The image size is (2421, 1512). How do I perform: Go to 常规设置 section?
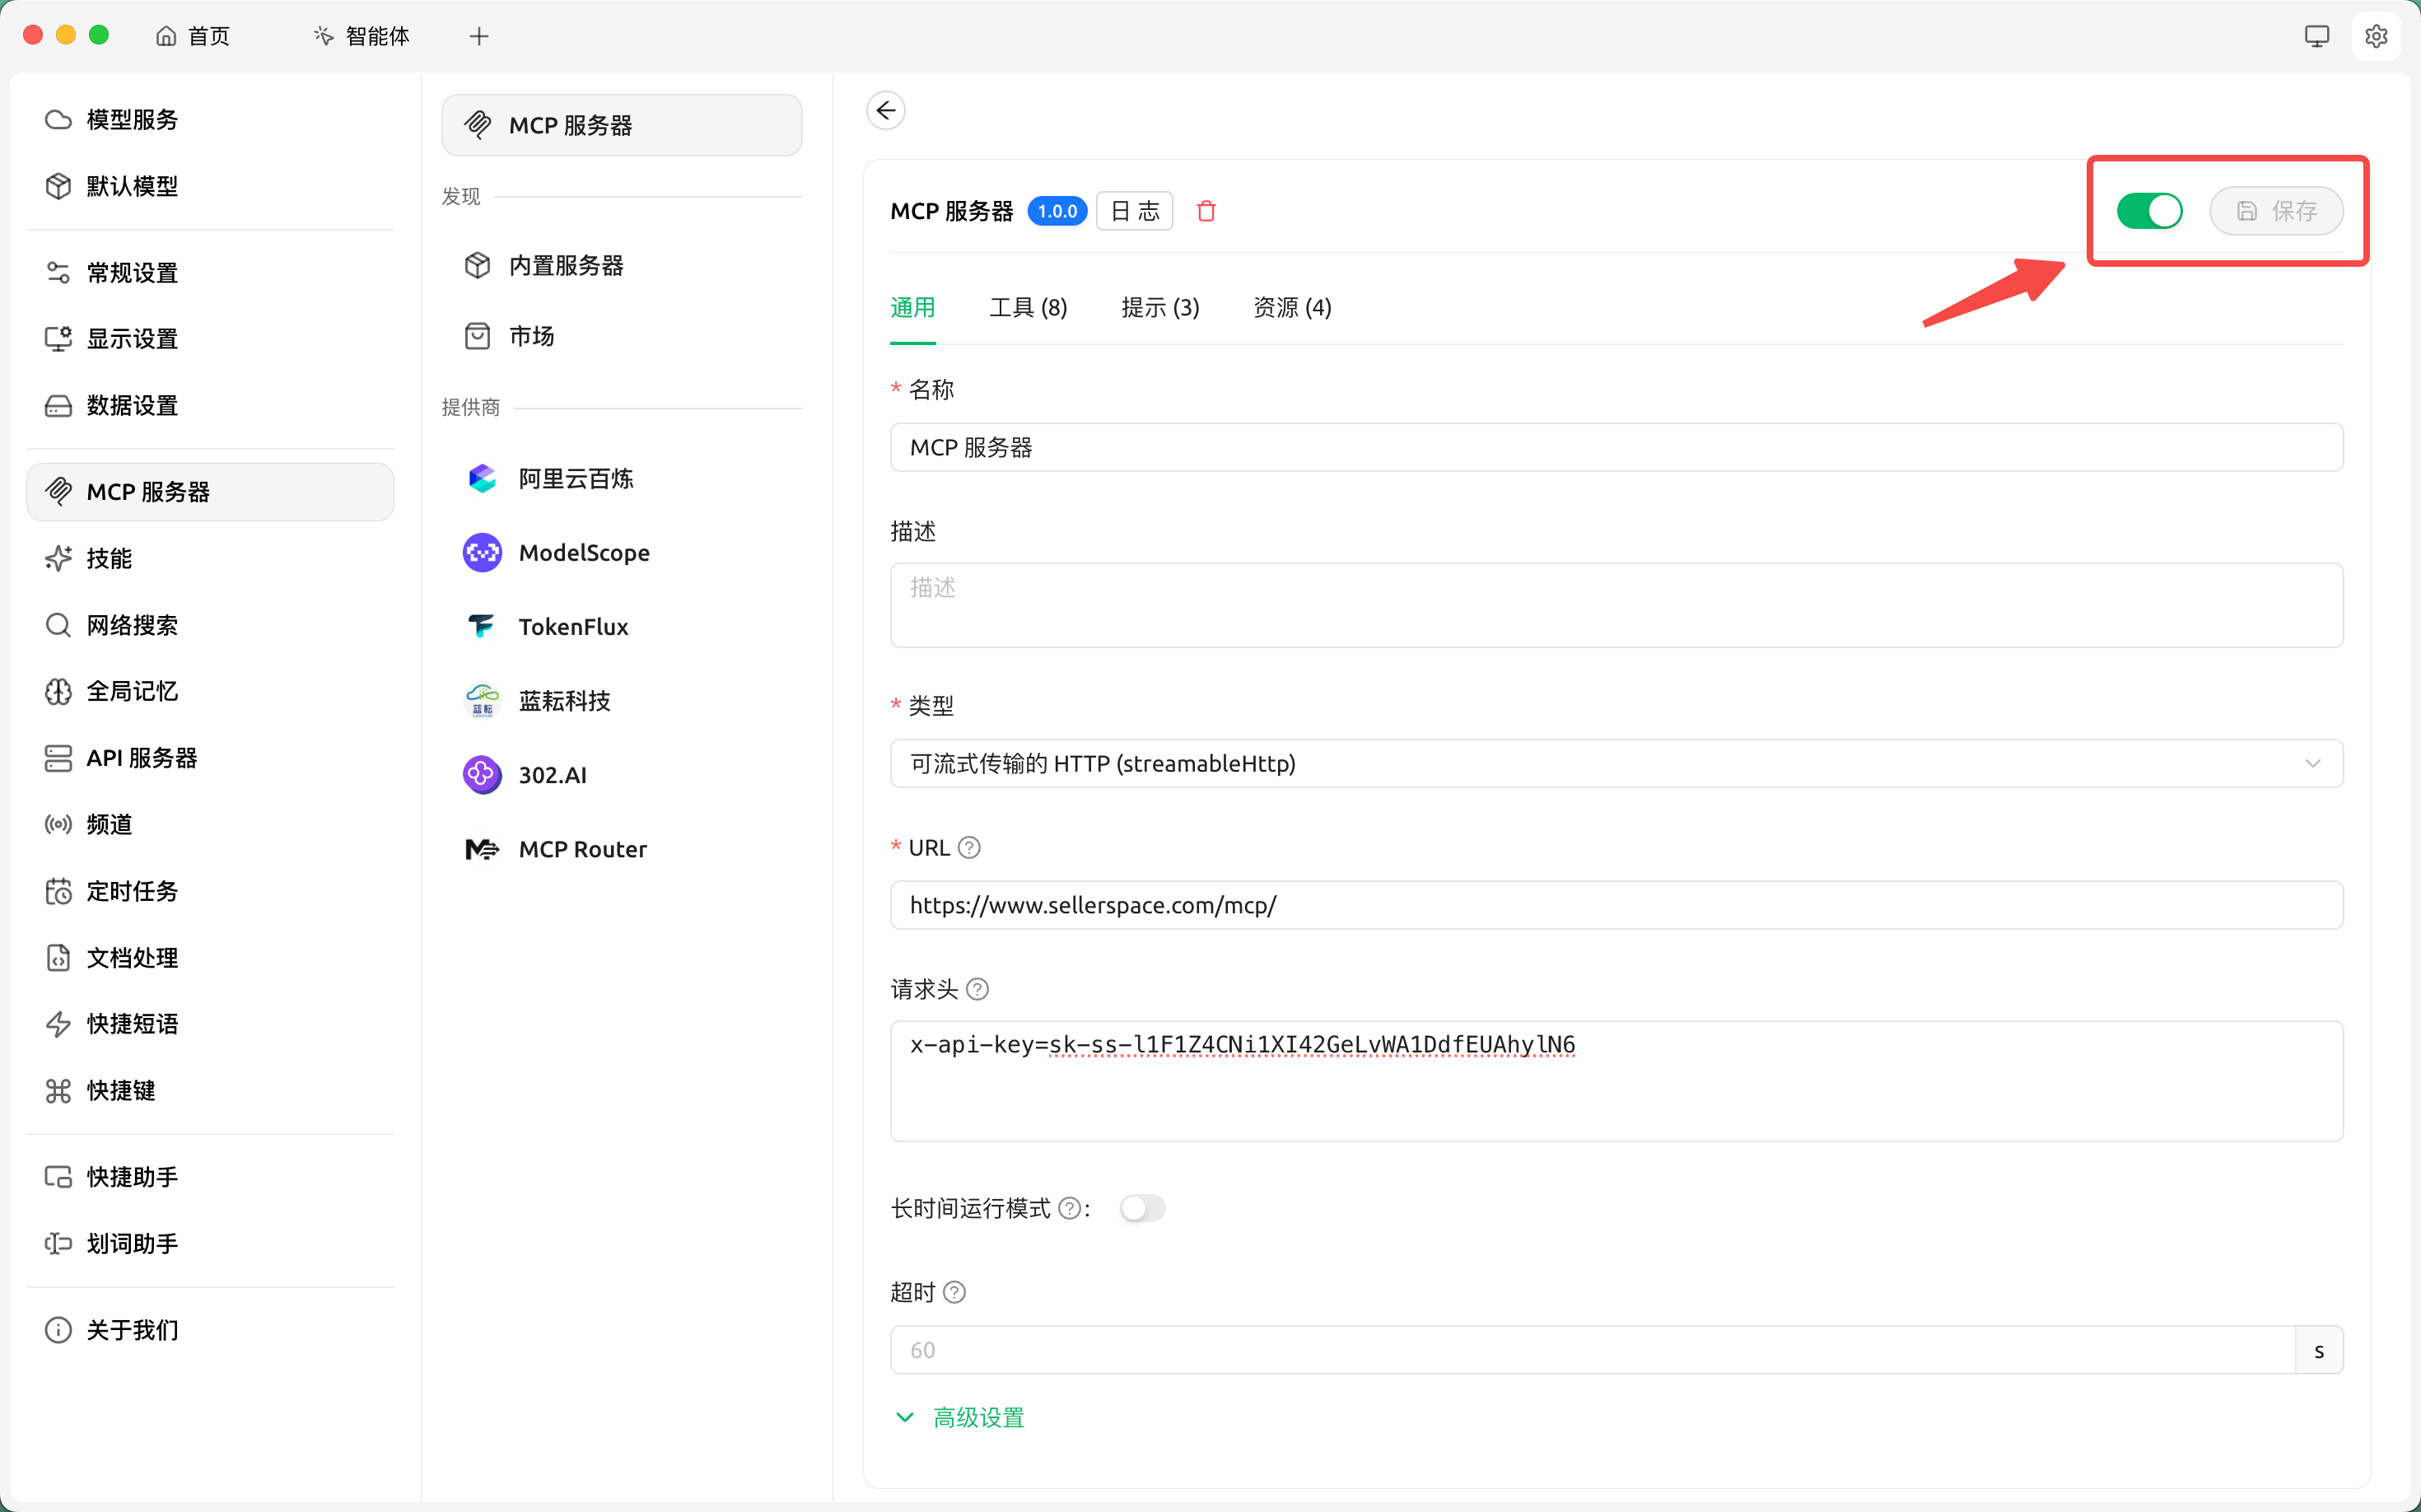210,272
